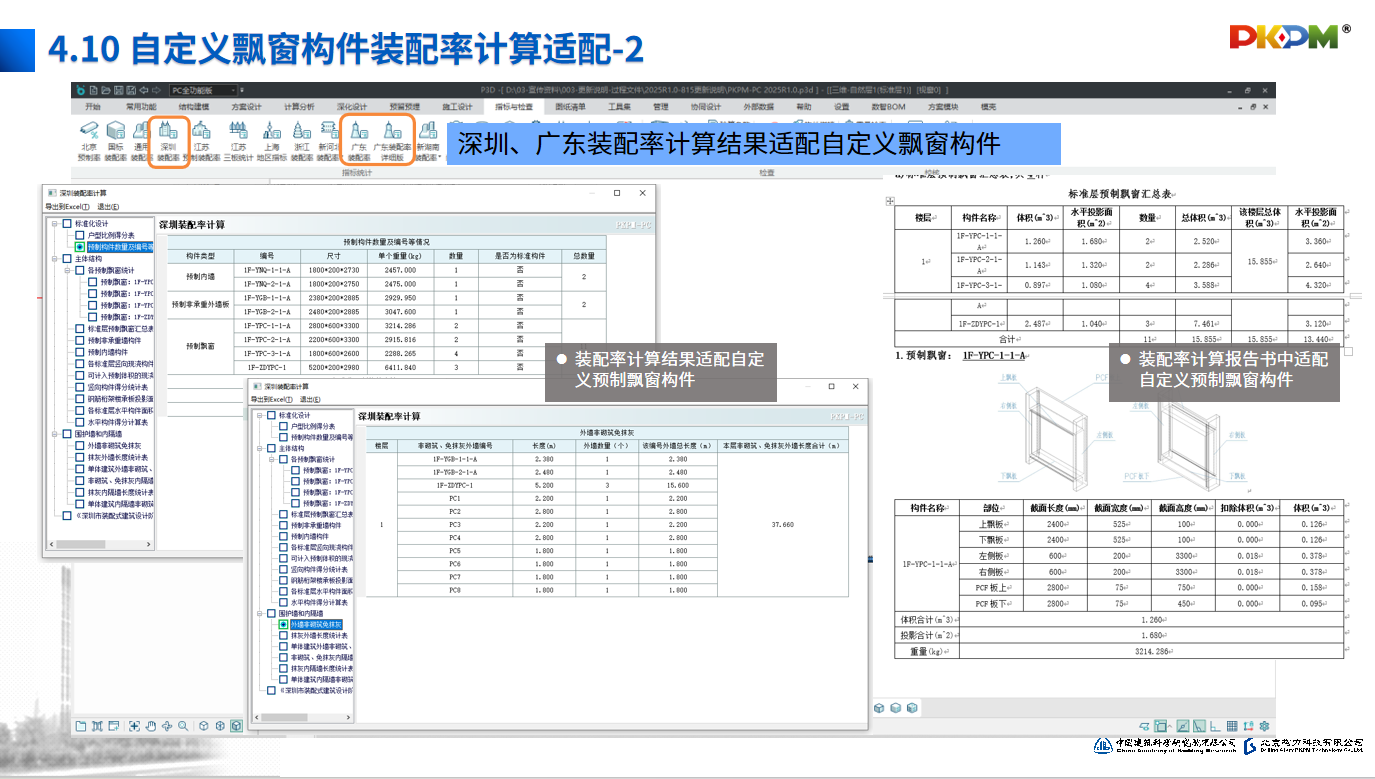Collapse 各预制飘窗统计 node in the front 深圳装配率计算 dialog
Screen dimensions: 1375x779
point(271,460)
